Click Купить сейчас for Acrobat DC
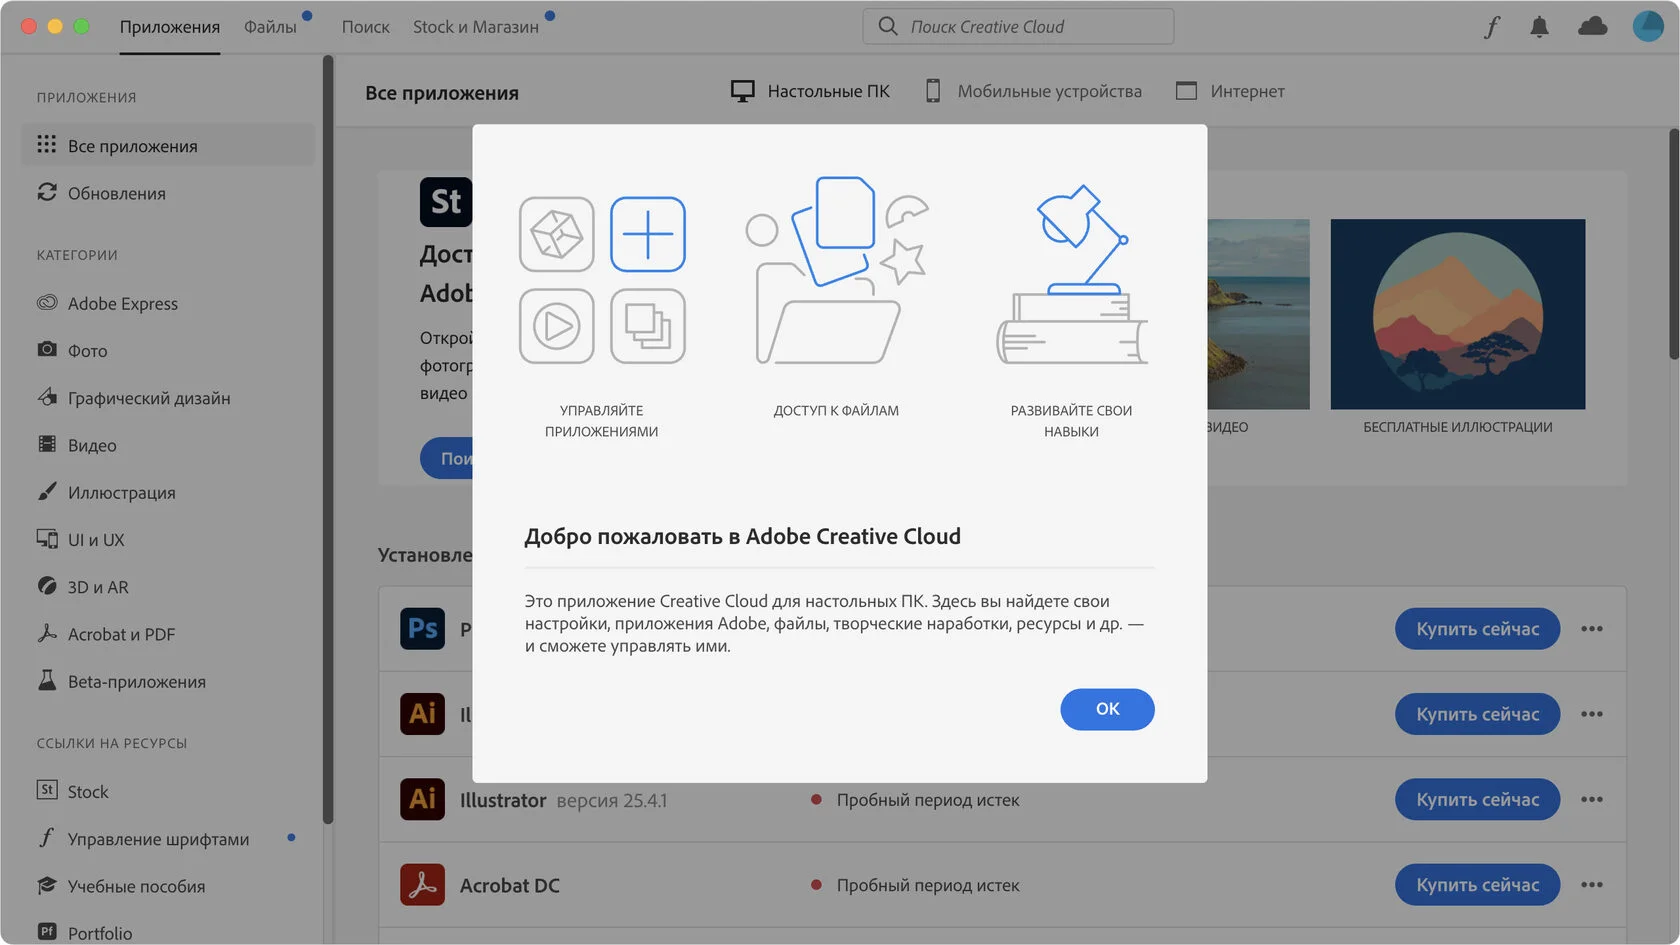The width and height of the screenshot is (1680, 945). pos(1477,885)
